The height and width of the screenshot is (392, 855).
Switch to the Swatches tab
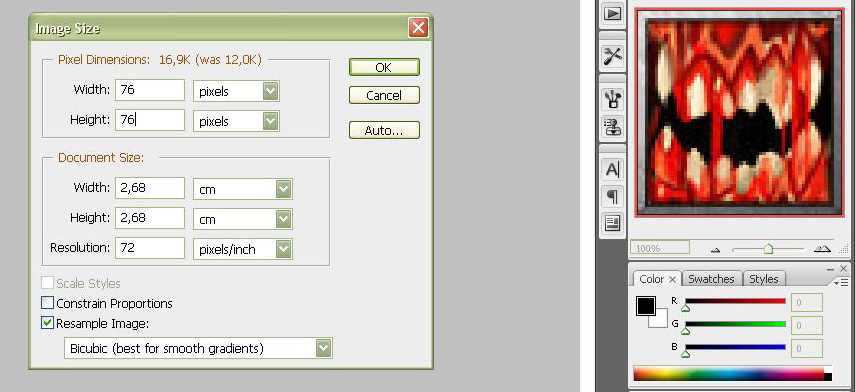(x=711, y=279)
